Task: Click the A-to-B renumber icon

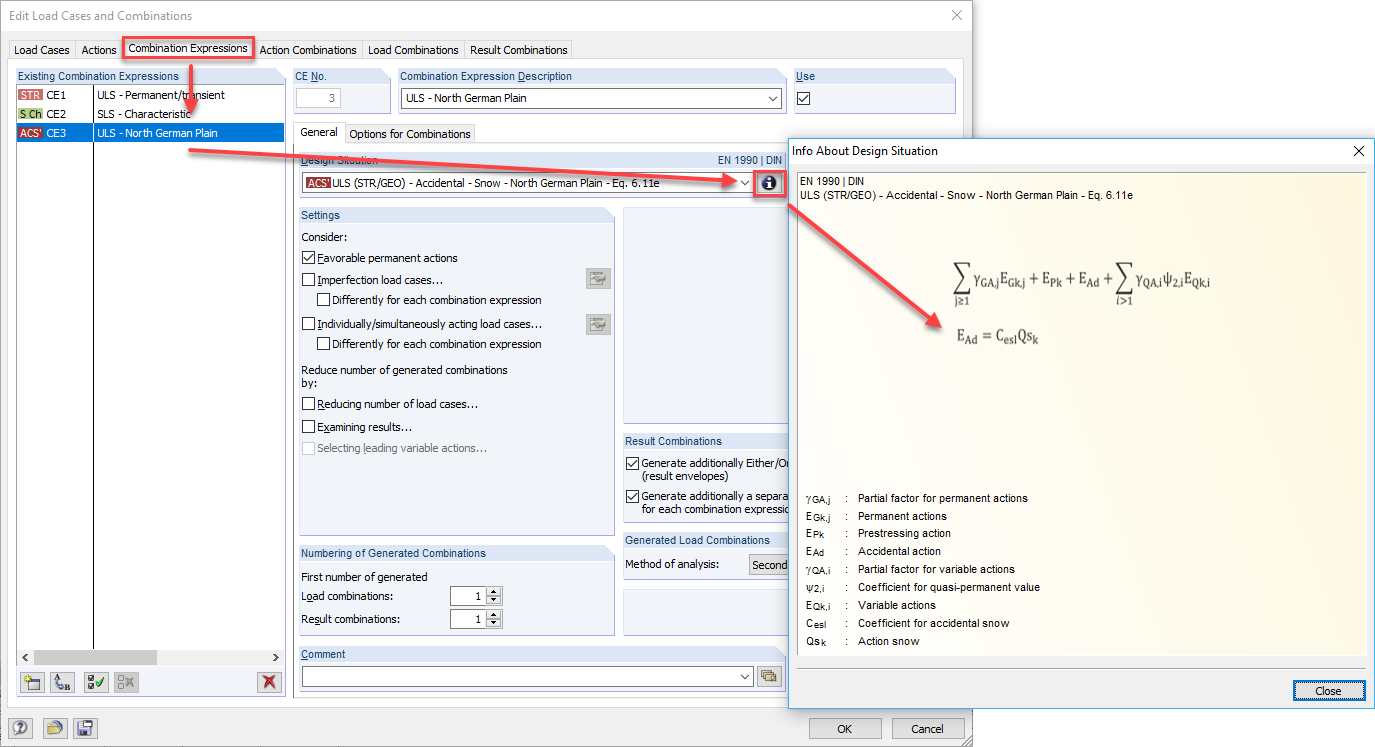Action: pyautogui.click(x=63, y=682)
